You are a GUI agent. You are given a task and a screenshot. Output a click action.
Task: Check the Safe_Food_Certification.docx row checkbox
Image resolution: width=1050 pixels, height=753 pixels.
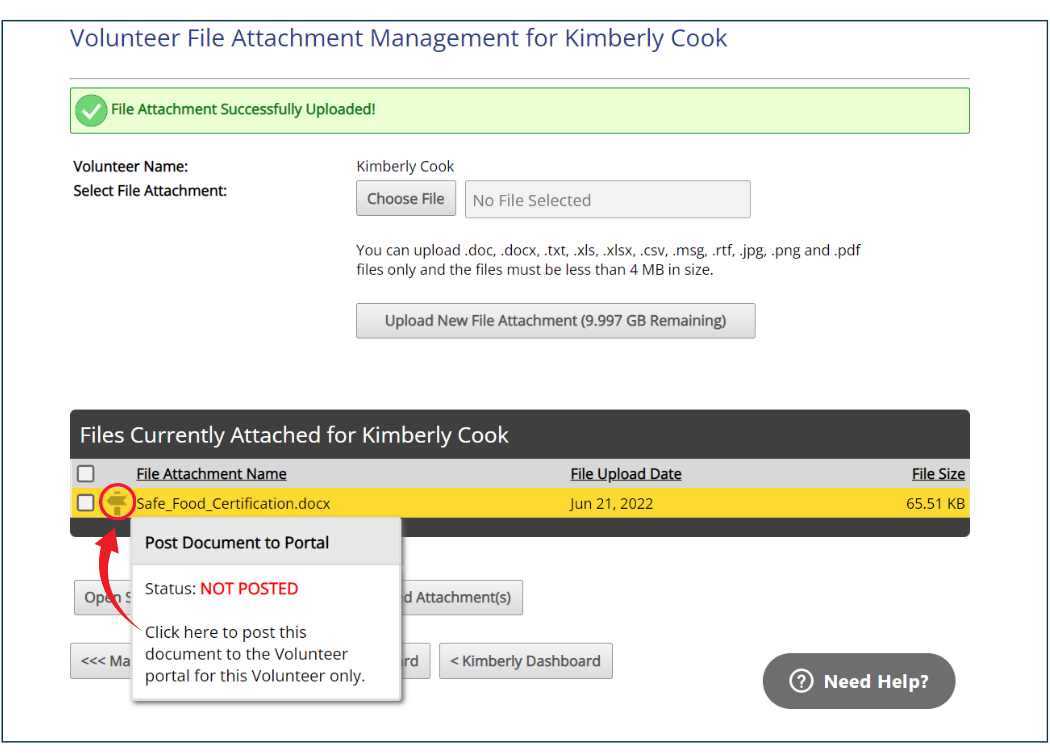click(x=86, y=502)
